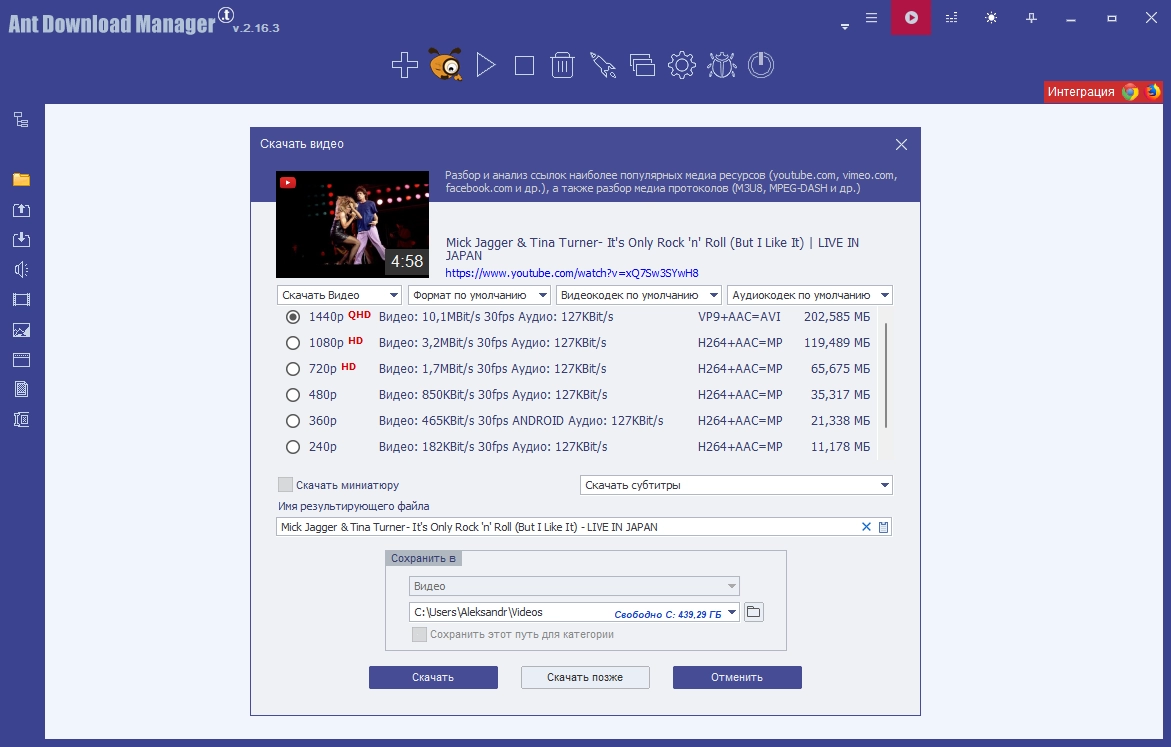Screen dimensions: 1171x747
Task: Click the output file name input field
Action: click(x=568, y=527)
